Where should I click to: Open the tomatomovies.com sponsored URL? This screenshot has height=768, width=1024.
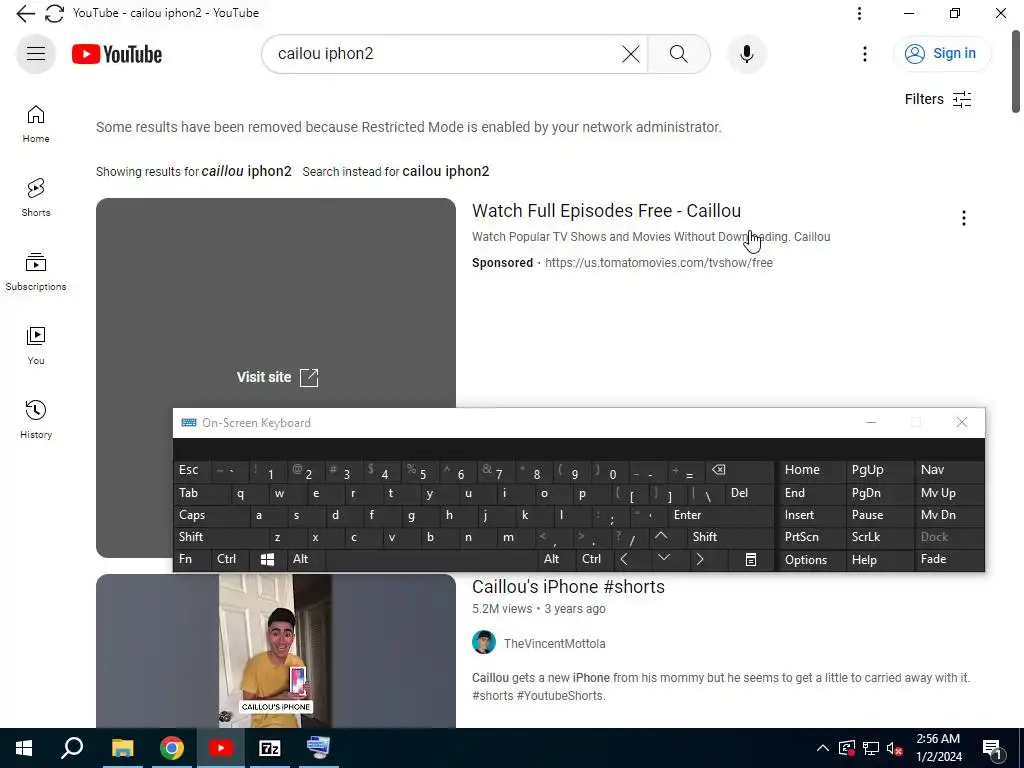[659, 263]
